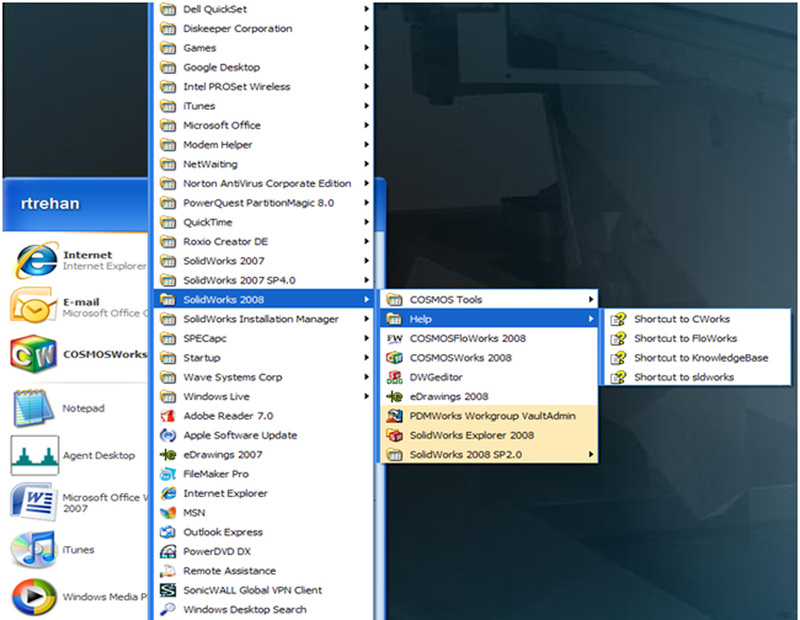The image size is (800, 620).
Task: Click the Apple Software Update icon
Action: point(168,435)
